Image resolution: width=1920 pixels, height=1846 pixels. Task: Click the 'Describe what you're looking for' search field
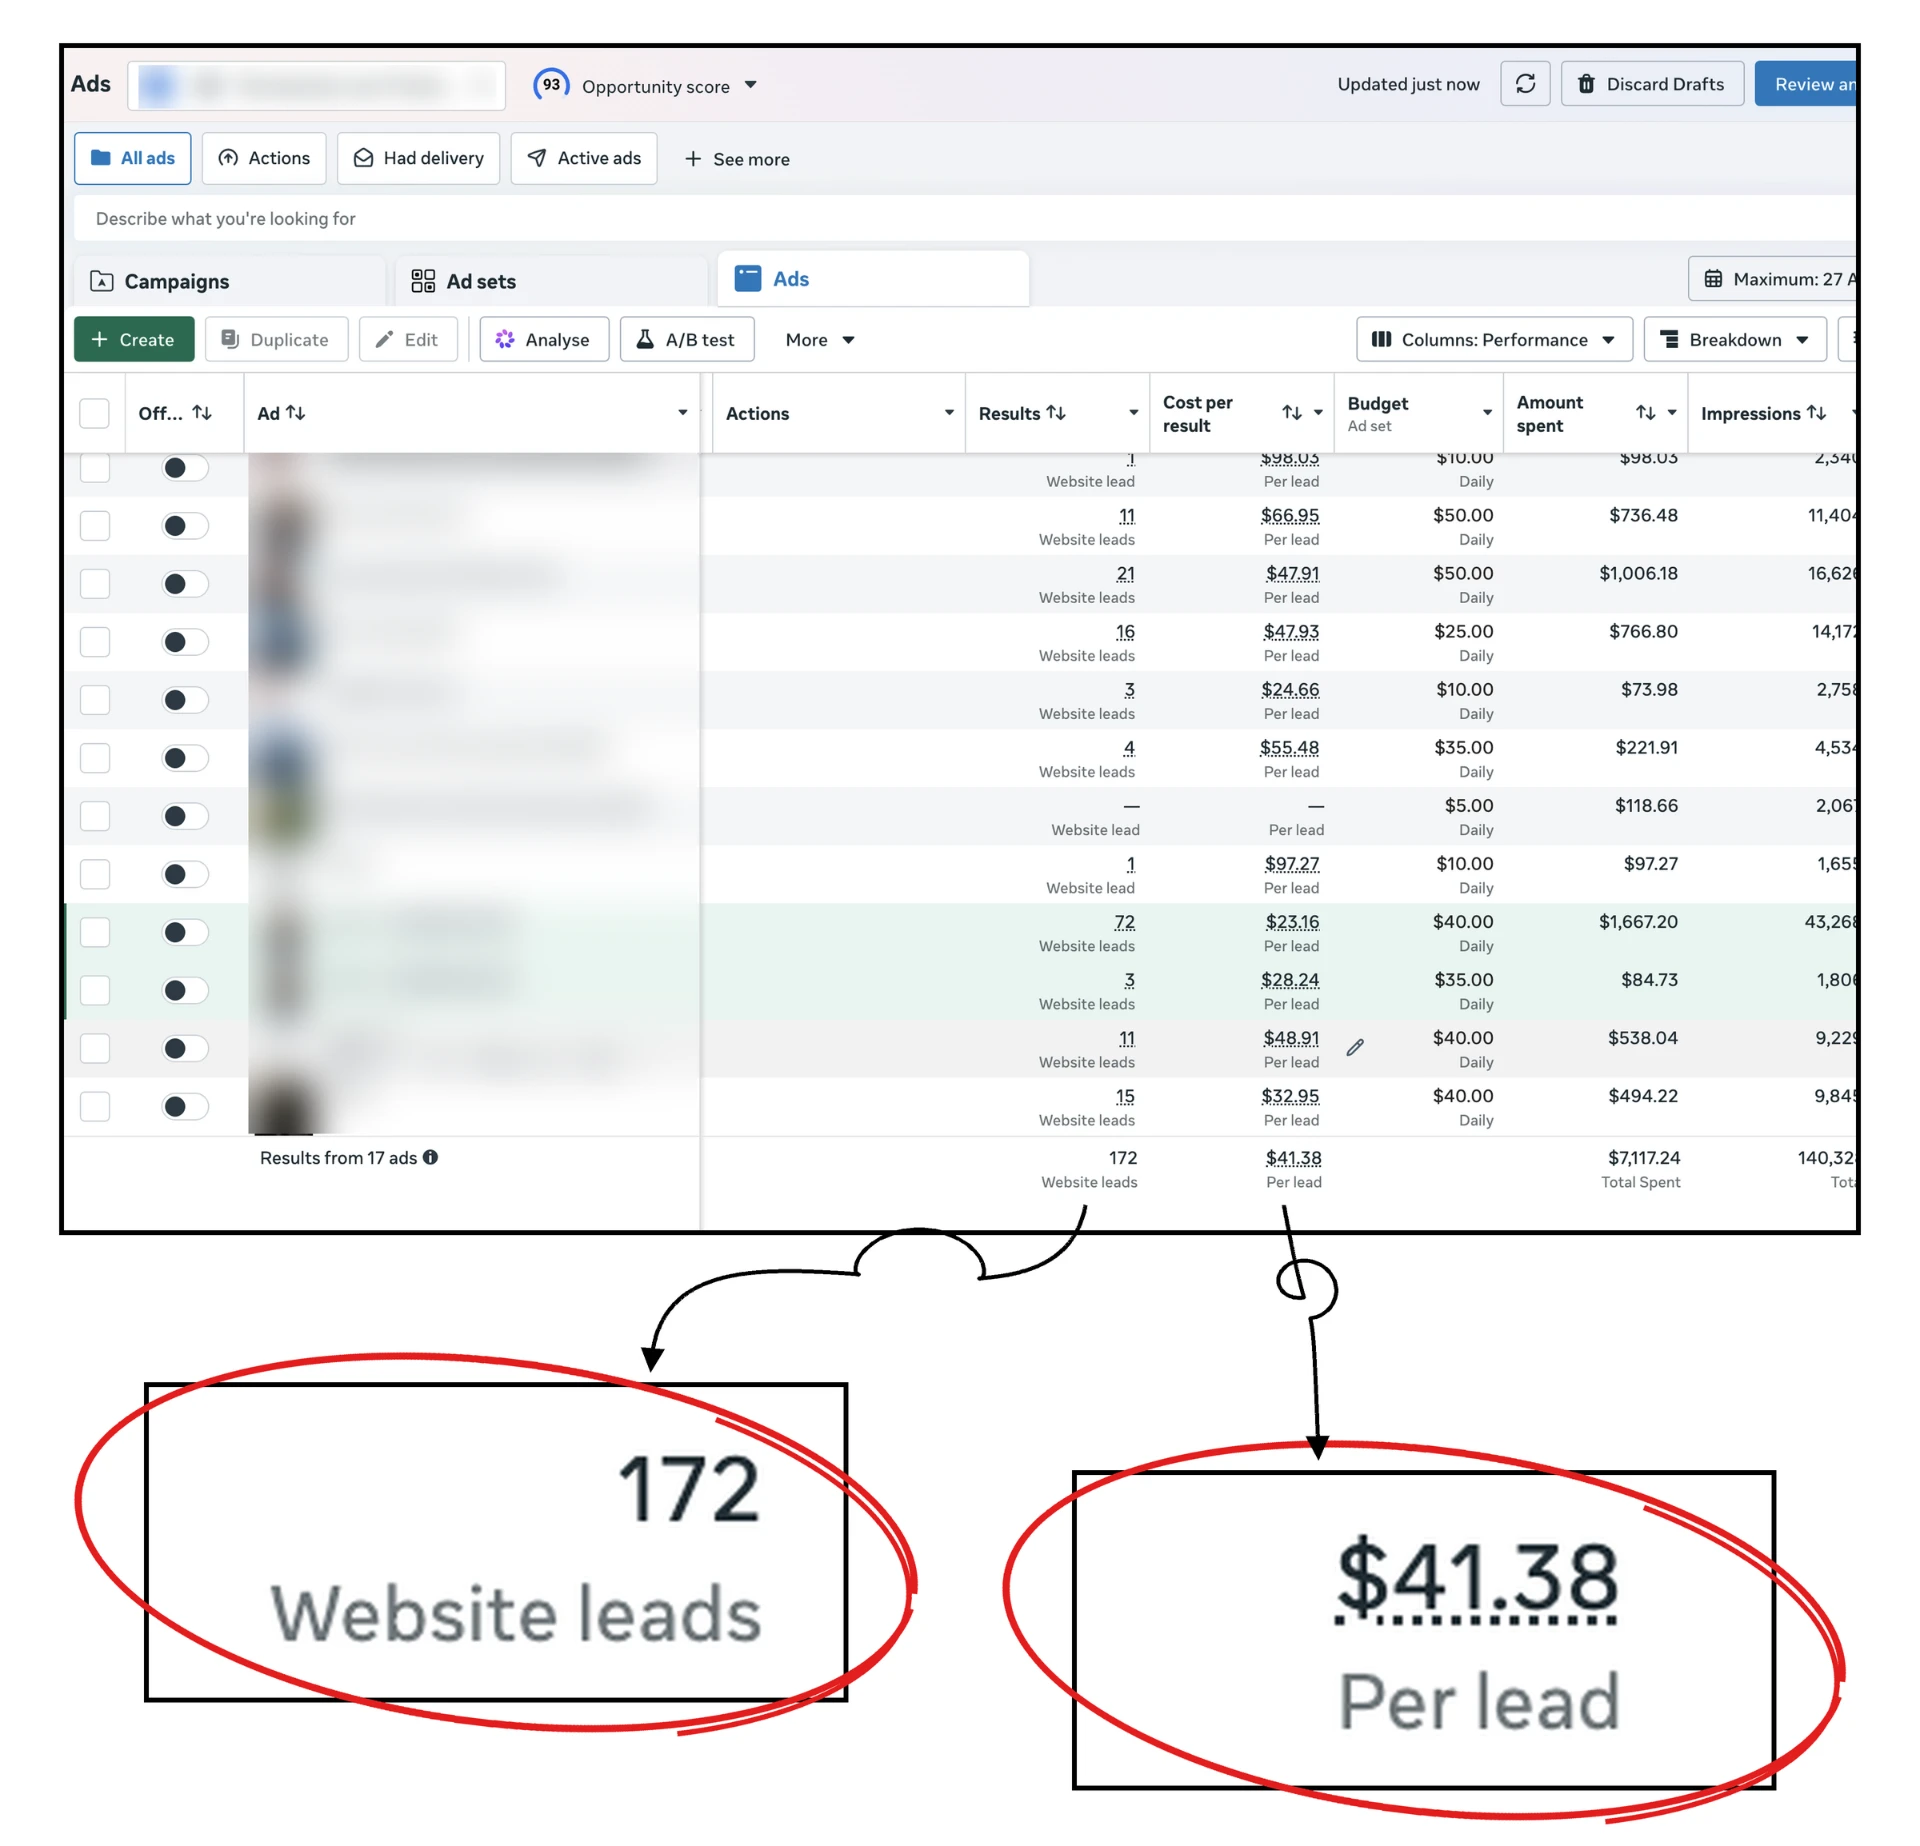point(965,219)
